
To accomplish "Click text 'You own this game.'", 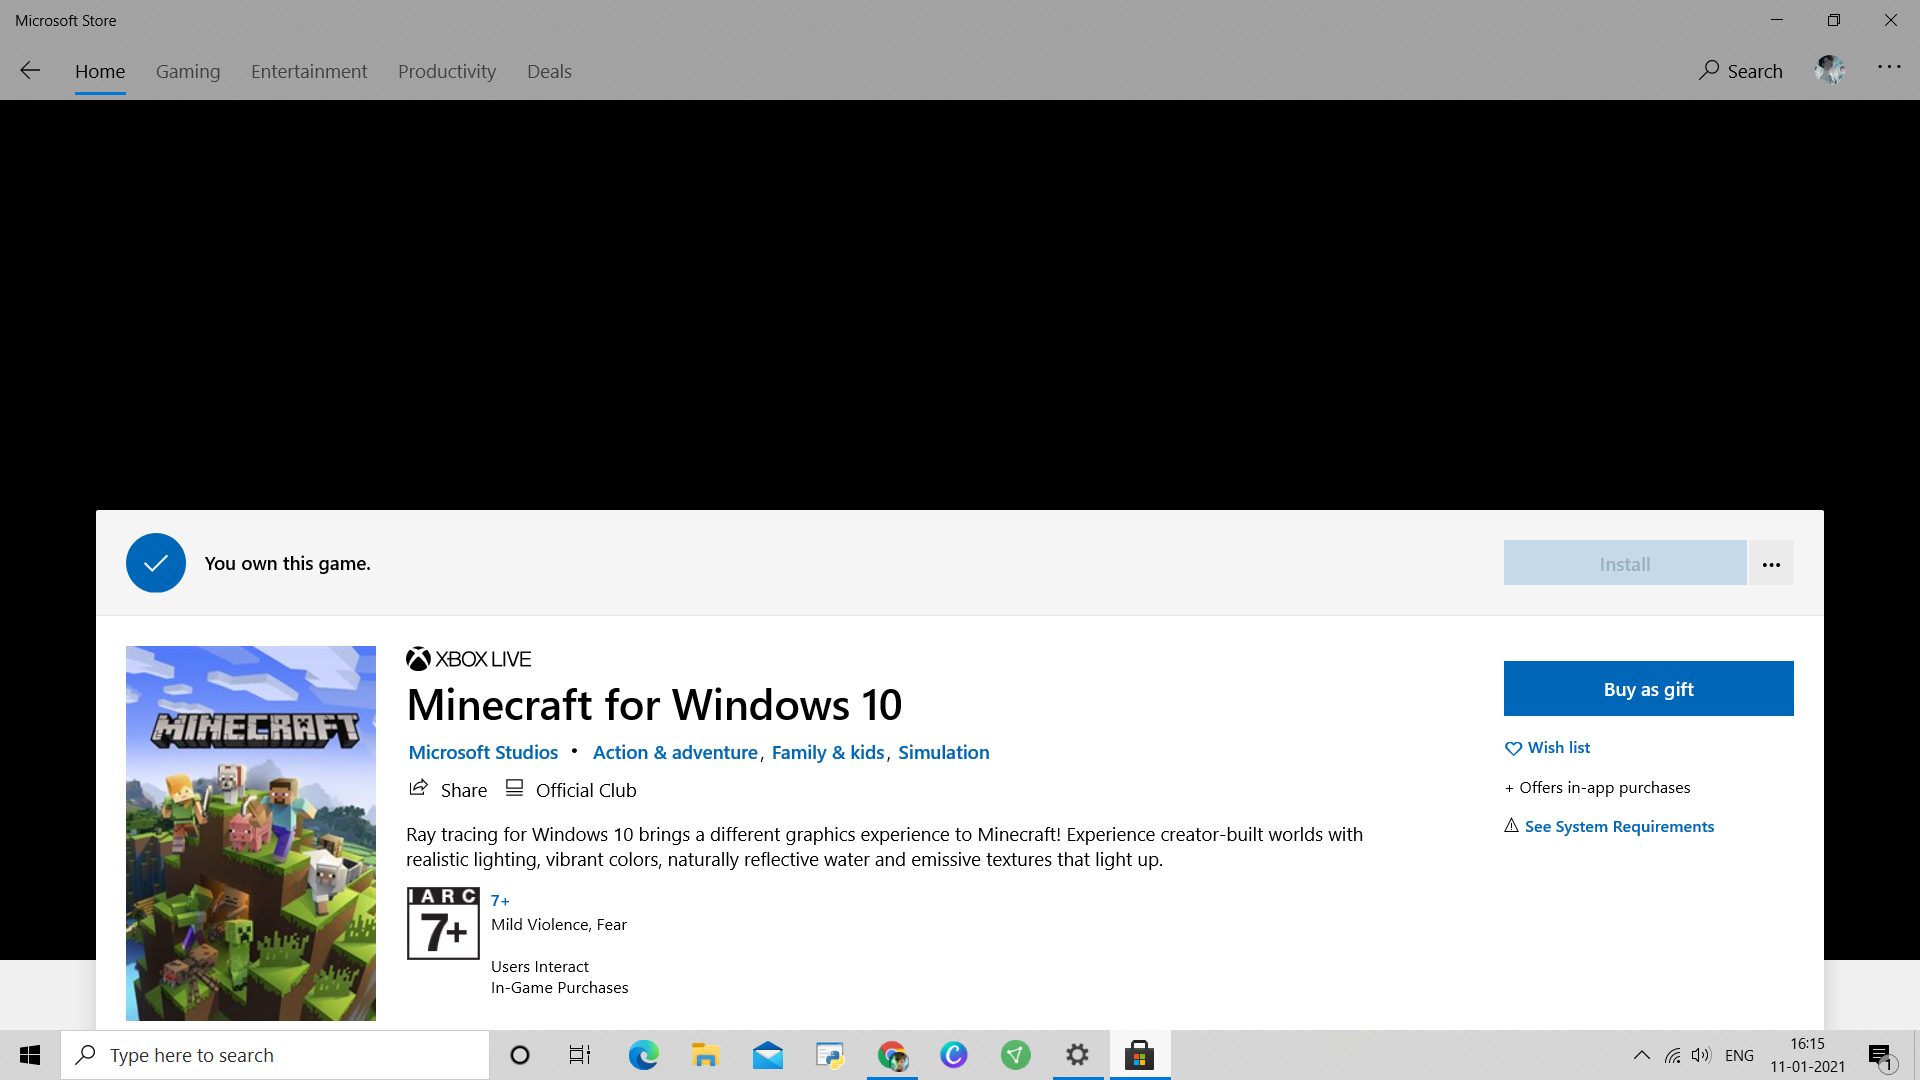I will (x=288, y=563).
